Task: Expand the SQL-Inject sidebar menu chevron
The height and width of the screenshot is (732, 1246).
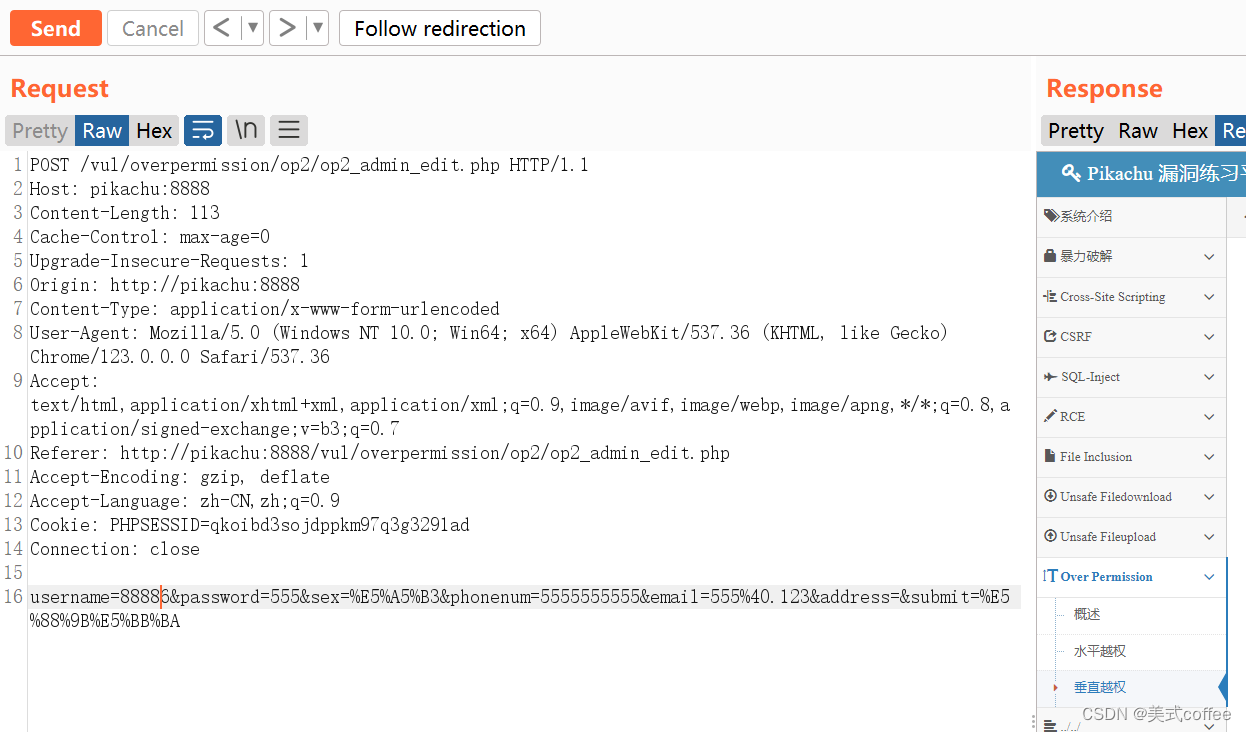Action: 1209,377
